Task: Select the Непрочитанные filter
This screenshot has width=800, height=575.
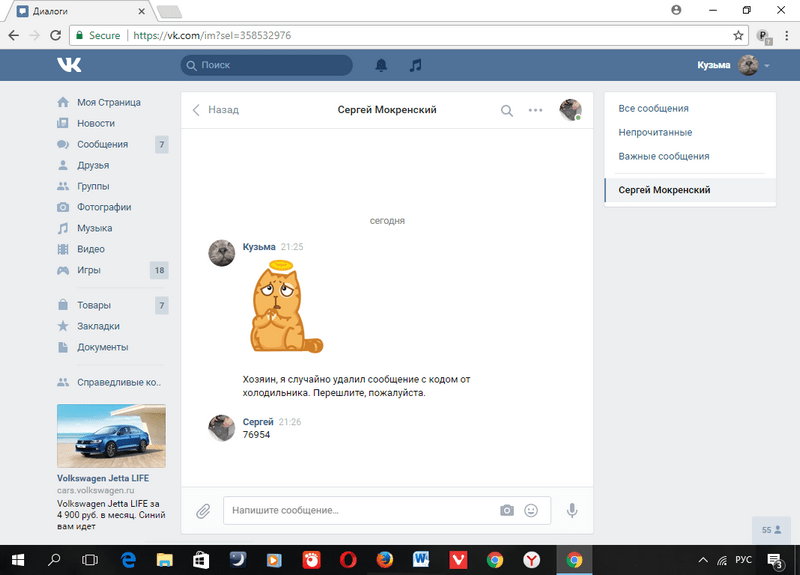Action: click(655, 132)
